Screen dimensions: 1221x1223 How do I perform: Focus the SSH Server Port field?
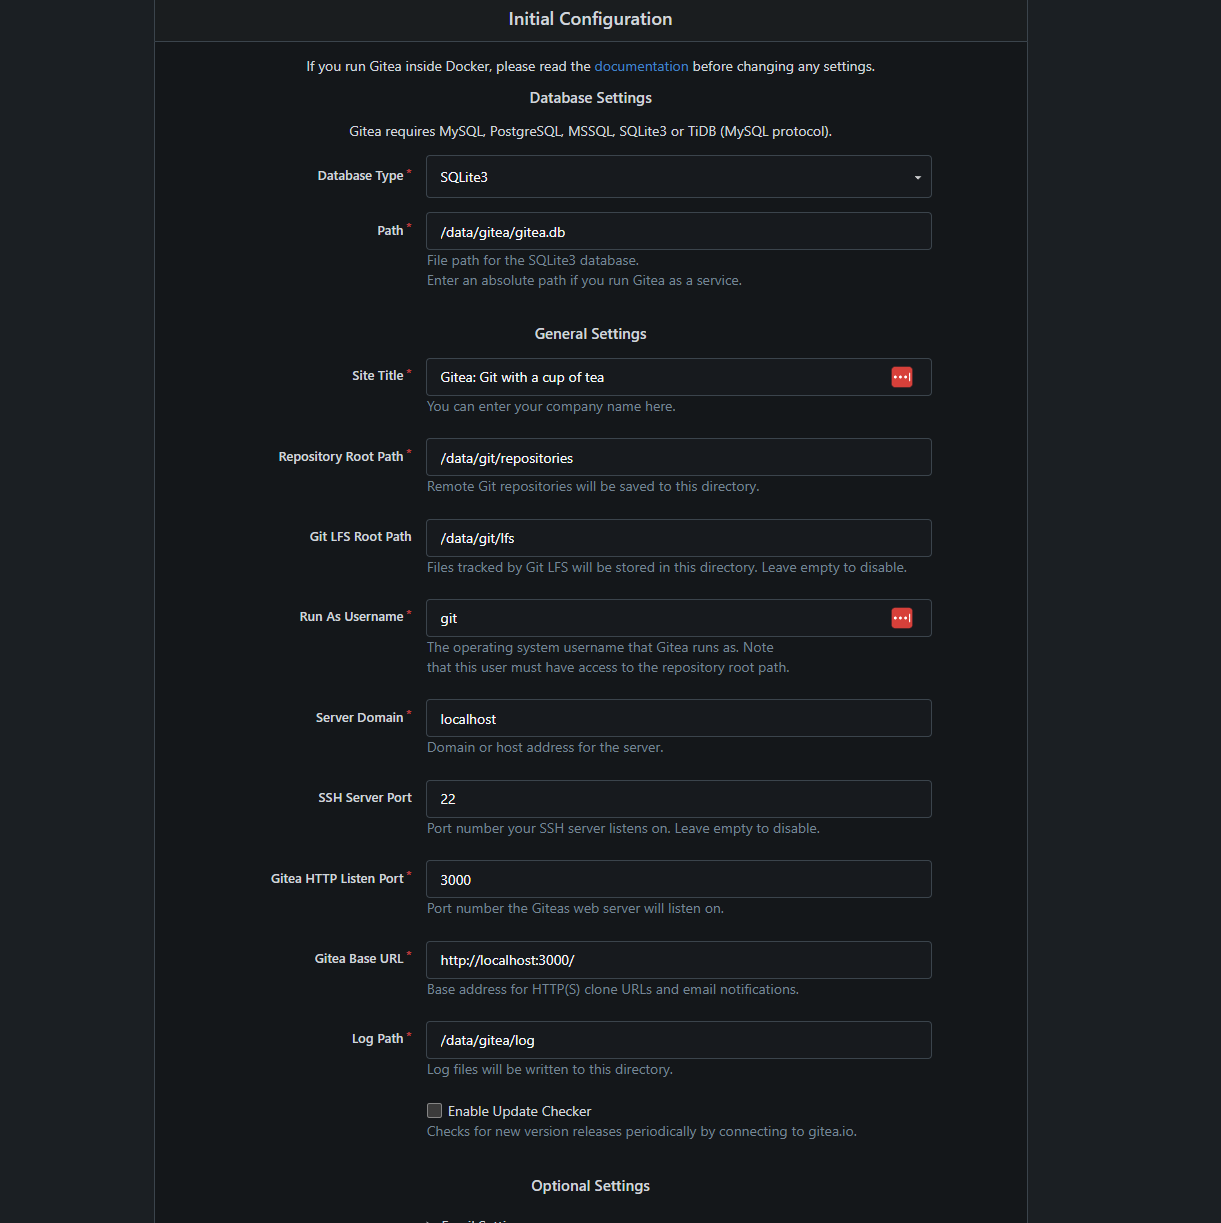678,799
